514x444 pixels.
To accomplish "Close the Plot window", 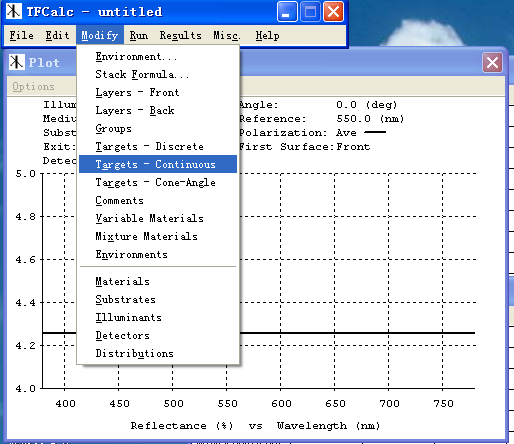I will pos(492,62).
